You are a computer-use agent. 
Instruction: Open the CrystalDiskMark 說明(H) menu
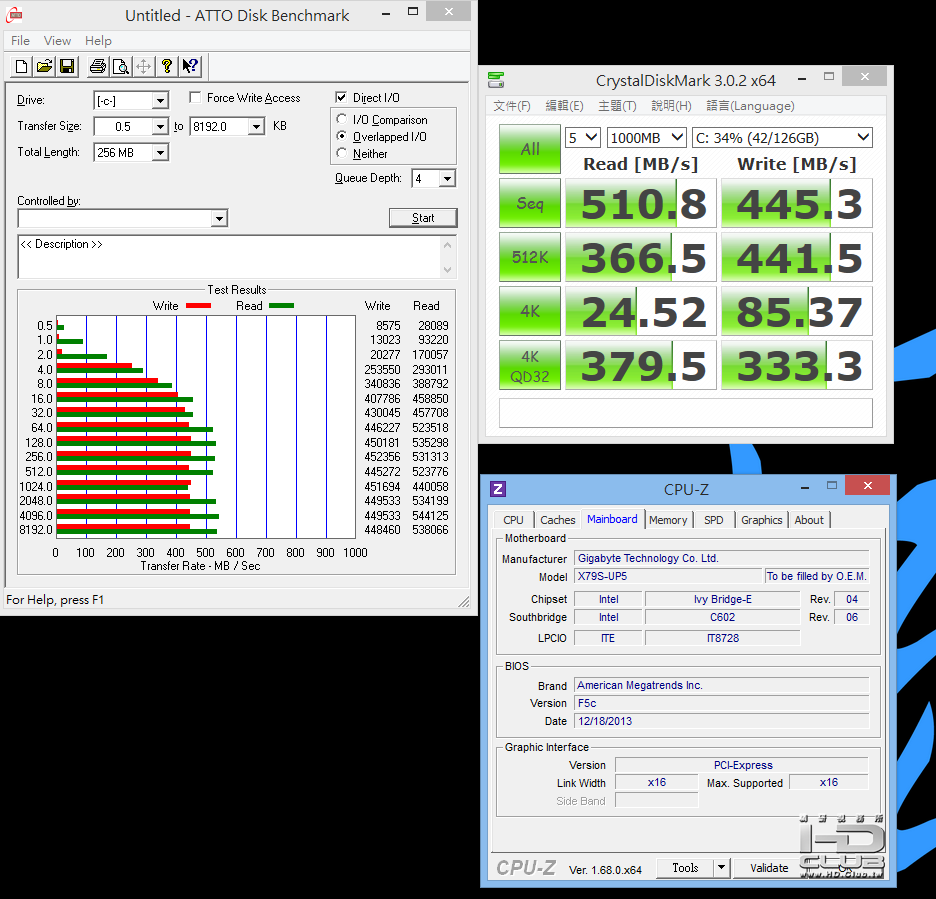pos(671,106)
